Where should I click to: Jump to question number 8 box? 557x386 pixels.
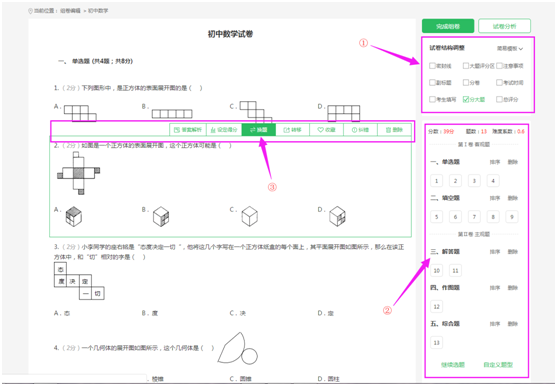493,217
